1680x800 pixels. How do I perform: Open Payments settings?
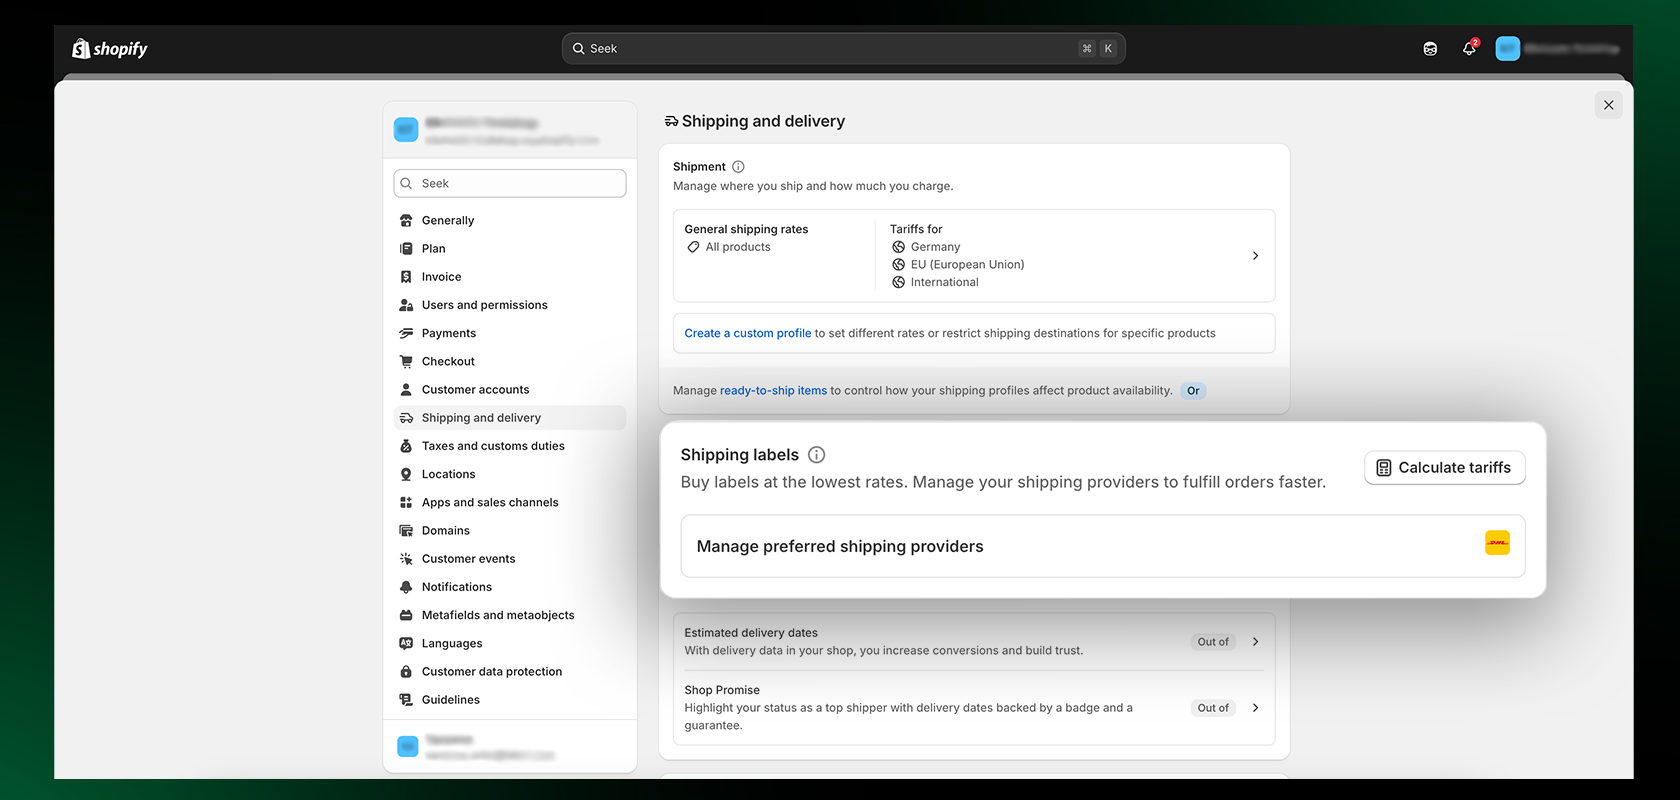tap(510, 333)
